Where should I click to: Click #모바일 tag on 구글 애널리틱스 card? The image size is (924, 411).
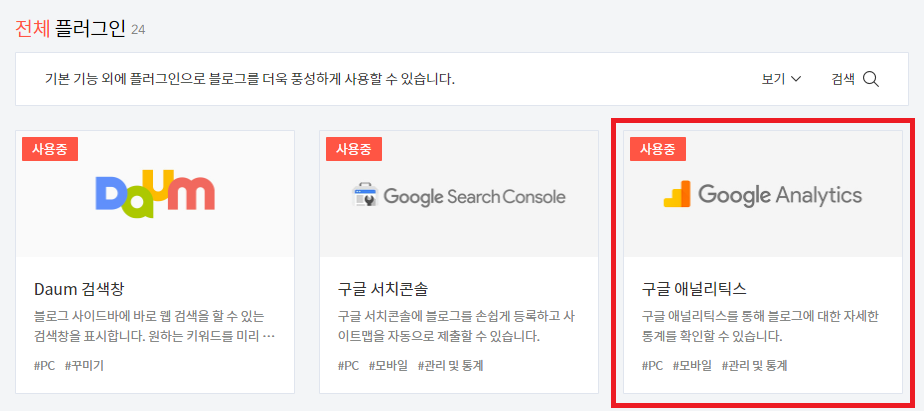click(692, 366)
